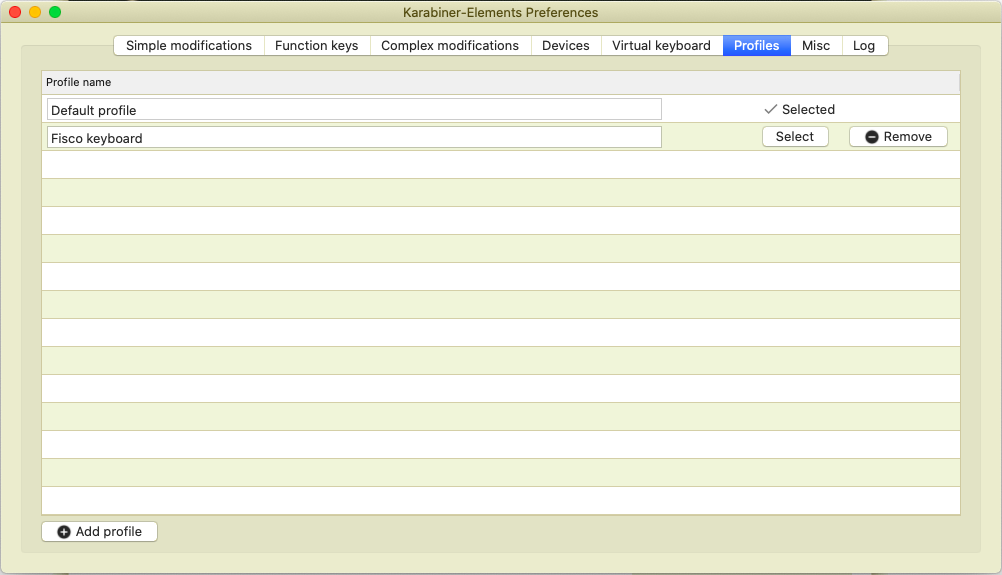
Task: Open the Devices tab
Action: 566,45
